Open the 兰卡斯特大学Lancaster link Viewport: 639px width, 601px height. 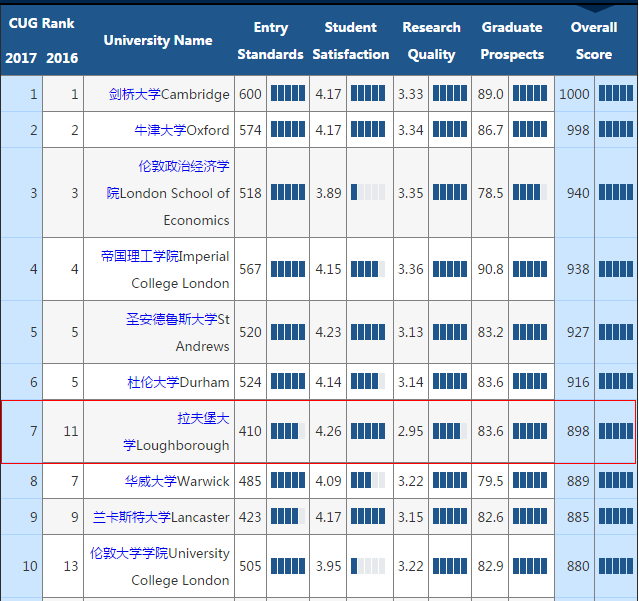click(x=161, y=517)
